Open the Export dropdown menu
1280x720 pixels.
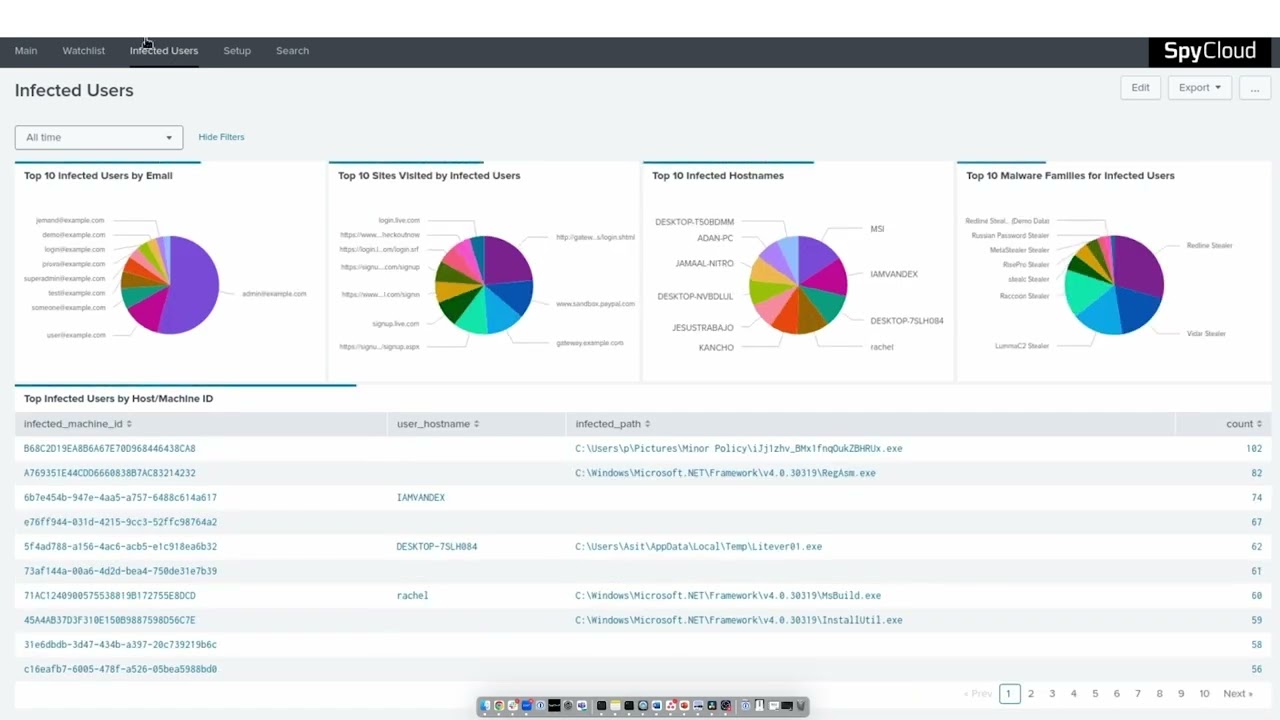pos(1199,87)
